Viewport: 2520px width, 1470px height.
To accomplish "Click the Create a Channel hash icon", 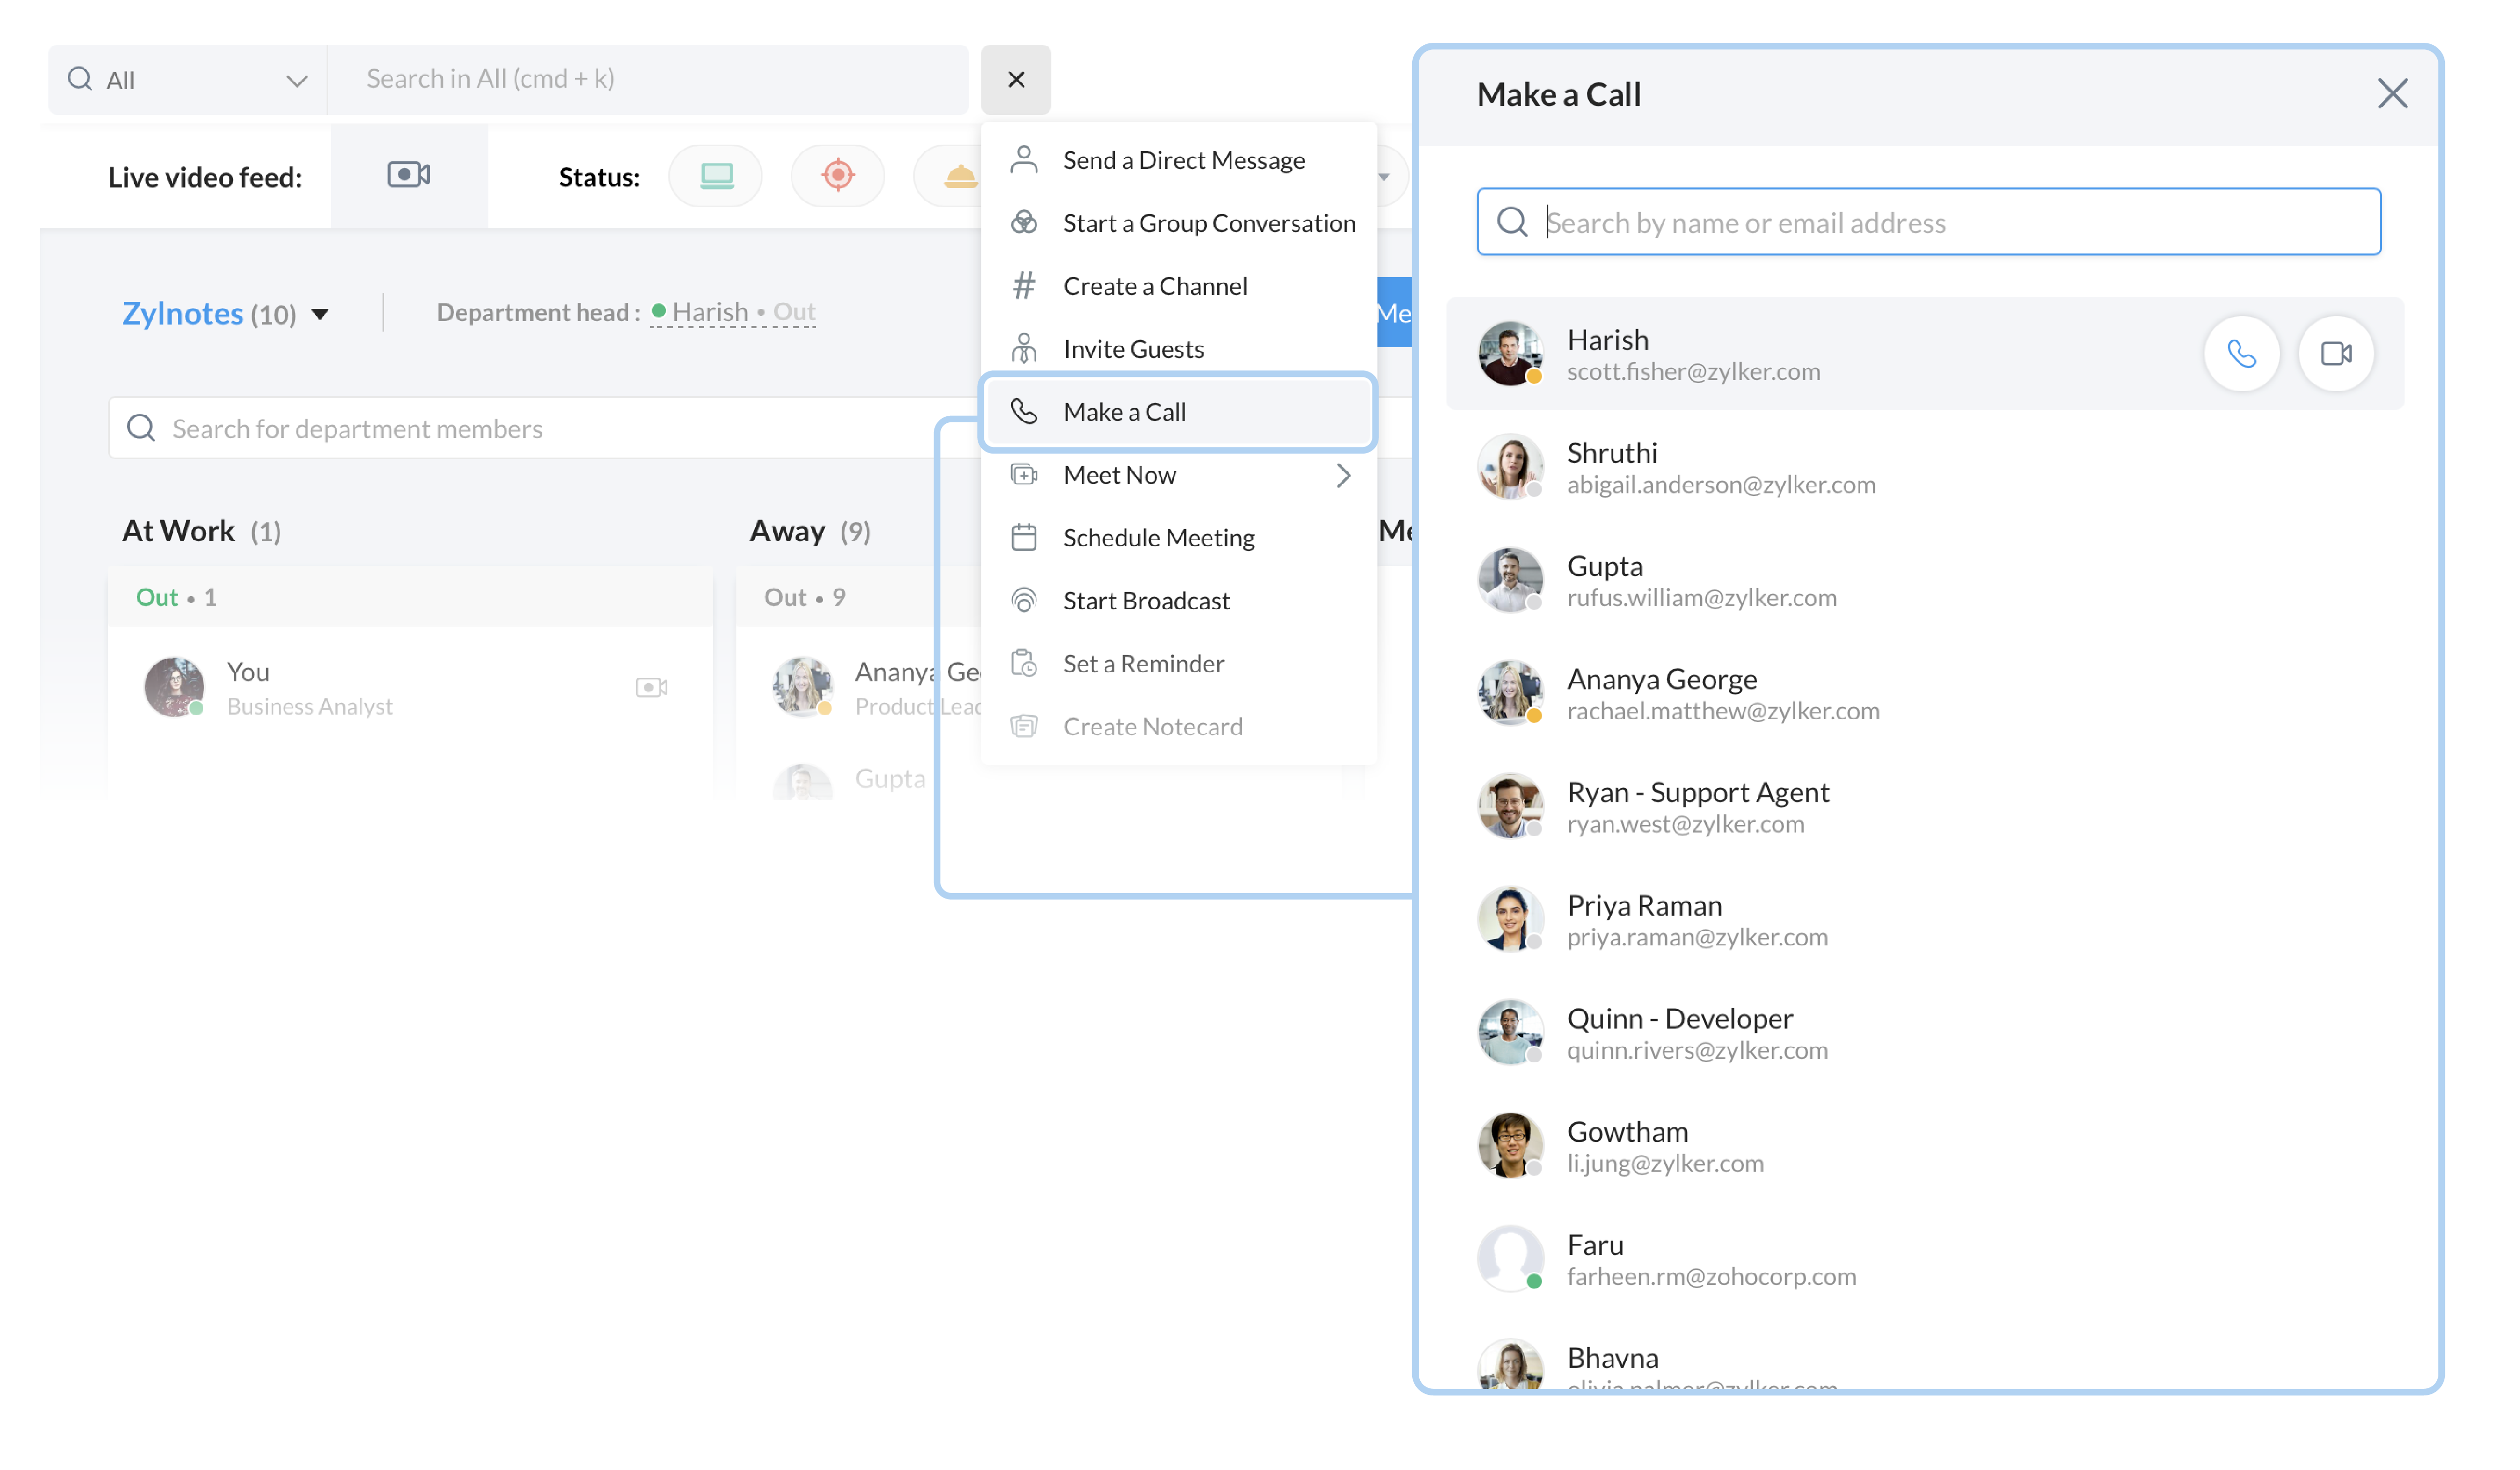I will (x=1023, y=286).
